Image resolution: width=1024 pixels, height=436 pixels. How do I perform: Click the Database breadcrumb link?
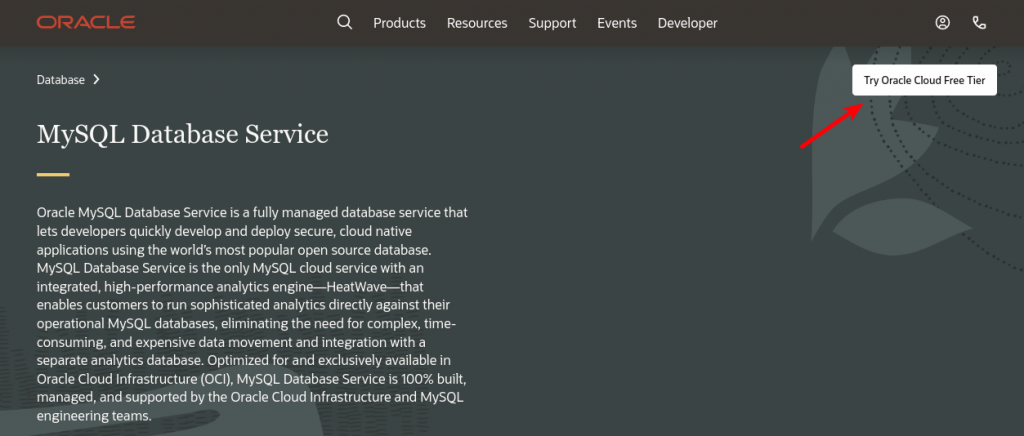point(61,80)
